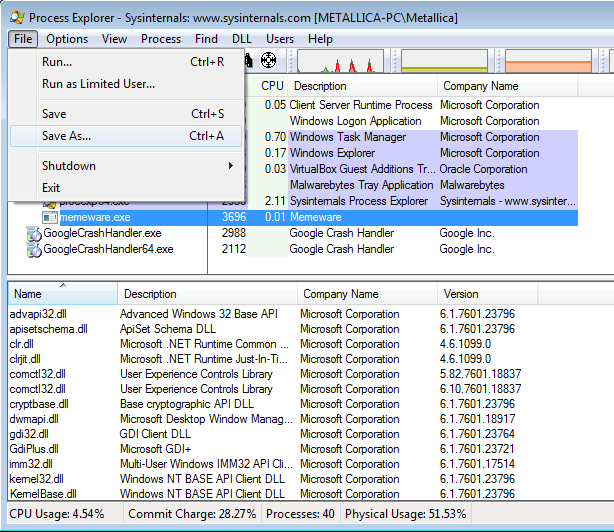Select the Malwarebytes Tray Application row
Image resolution: width=614 pixels, height=532 pixels.
click(413, 185)
